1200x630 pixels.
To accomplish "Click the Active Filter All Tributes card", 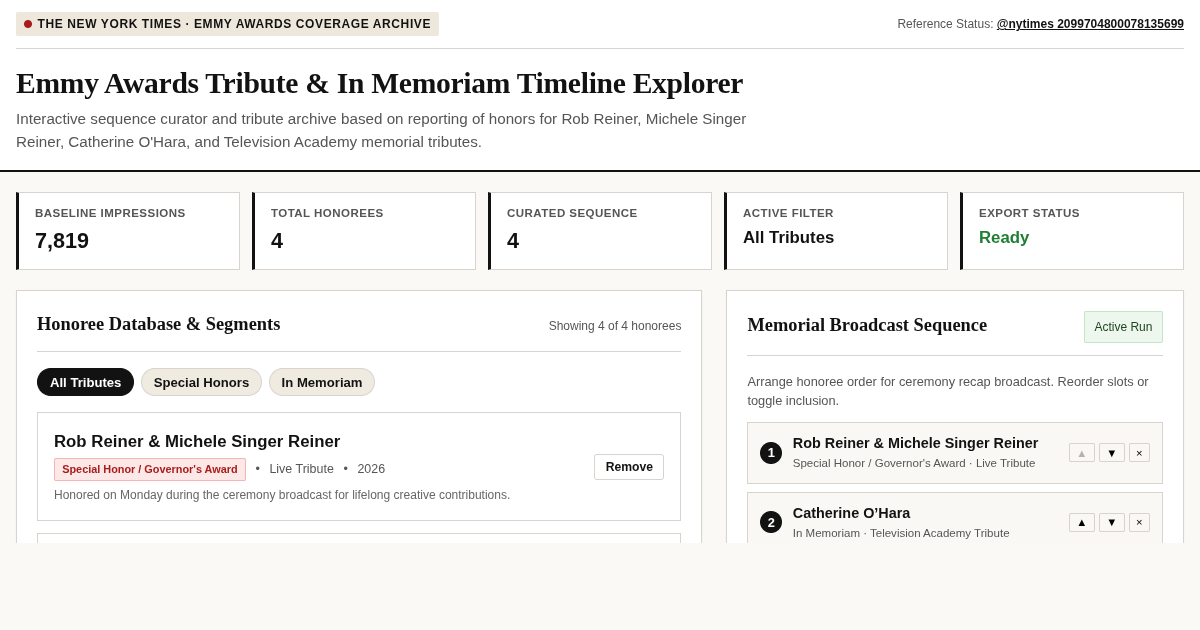I will (836, 231).
